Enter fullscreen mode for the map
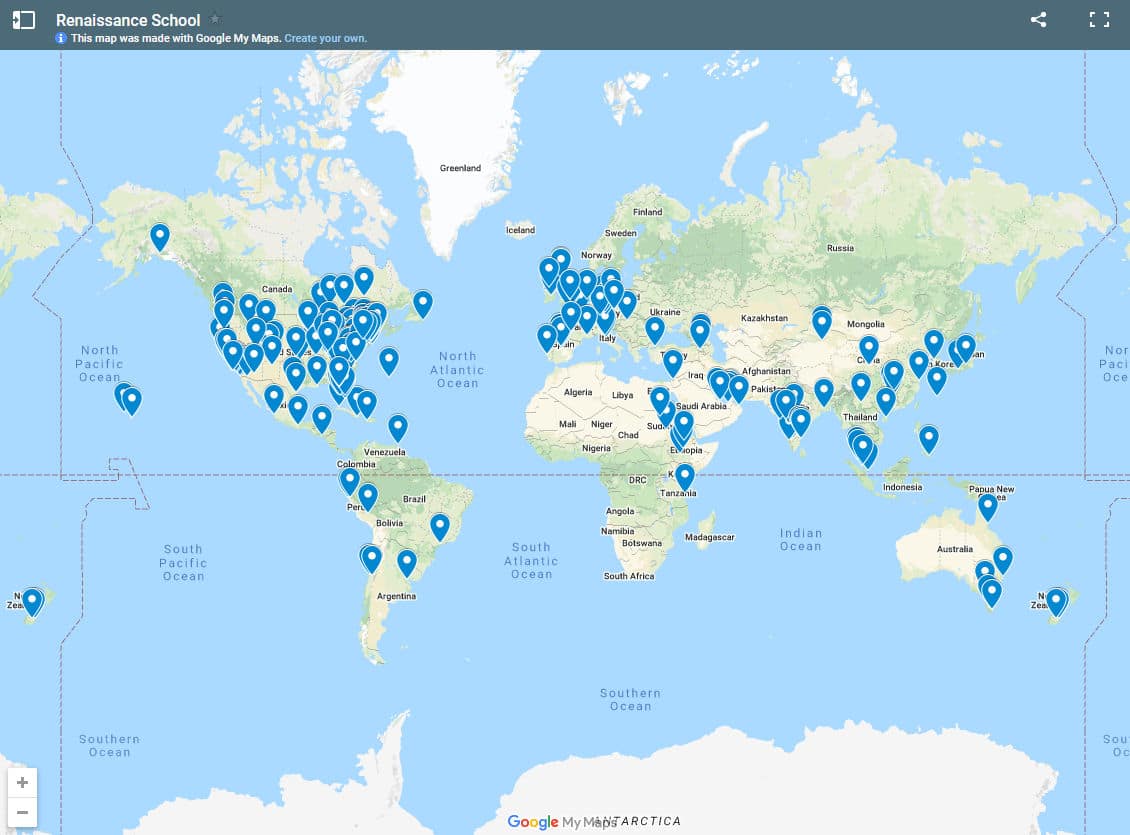This screenshot has width=1130, height=835. [x=1099, y=19]
